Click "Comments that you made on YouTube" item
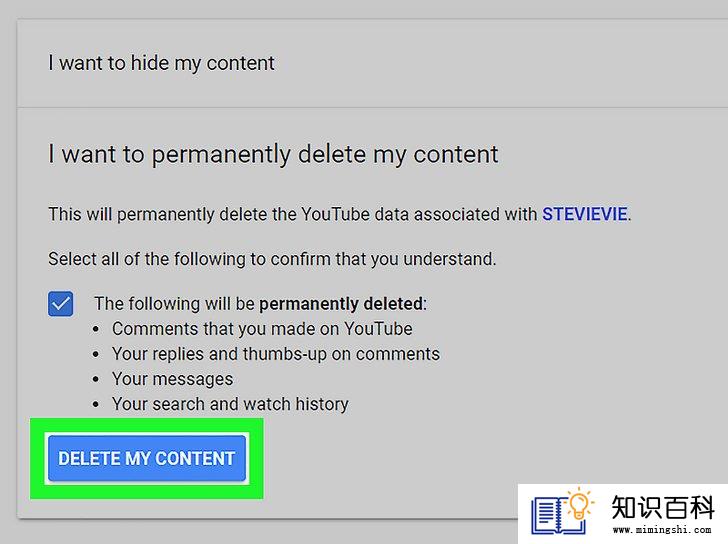This screenshot has height=544, width=728. pyautogui.click(x=262, y=329)
